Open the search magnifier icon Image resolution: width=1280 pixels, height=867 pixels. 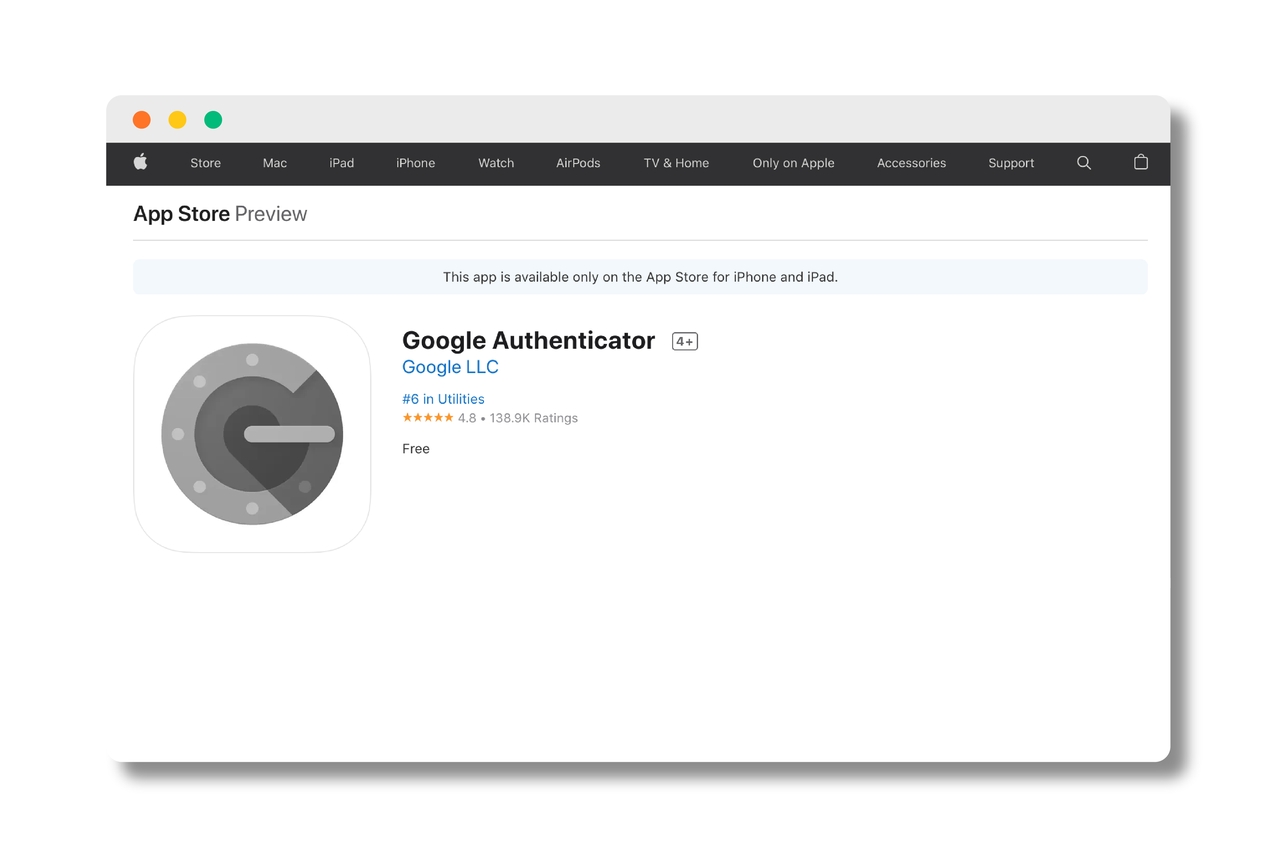(x=1084, y=163)
